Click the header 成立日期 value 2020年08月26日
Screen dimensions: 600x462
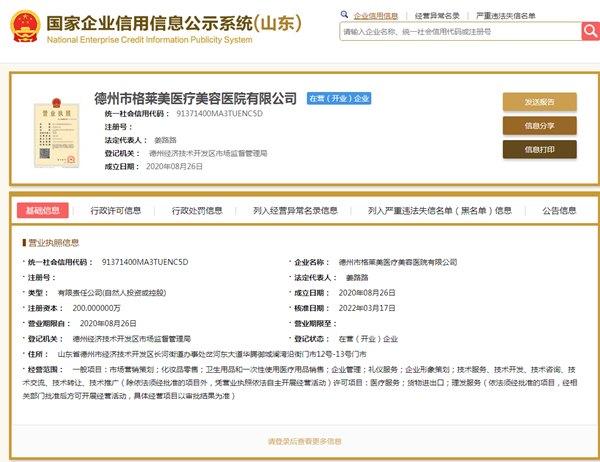(x=174, y=167)
